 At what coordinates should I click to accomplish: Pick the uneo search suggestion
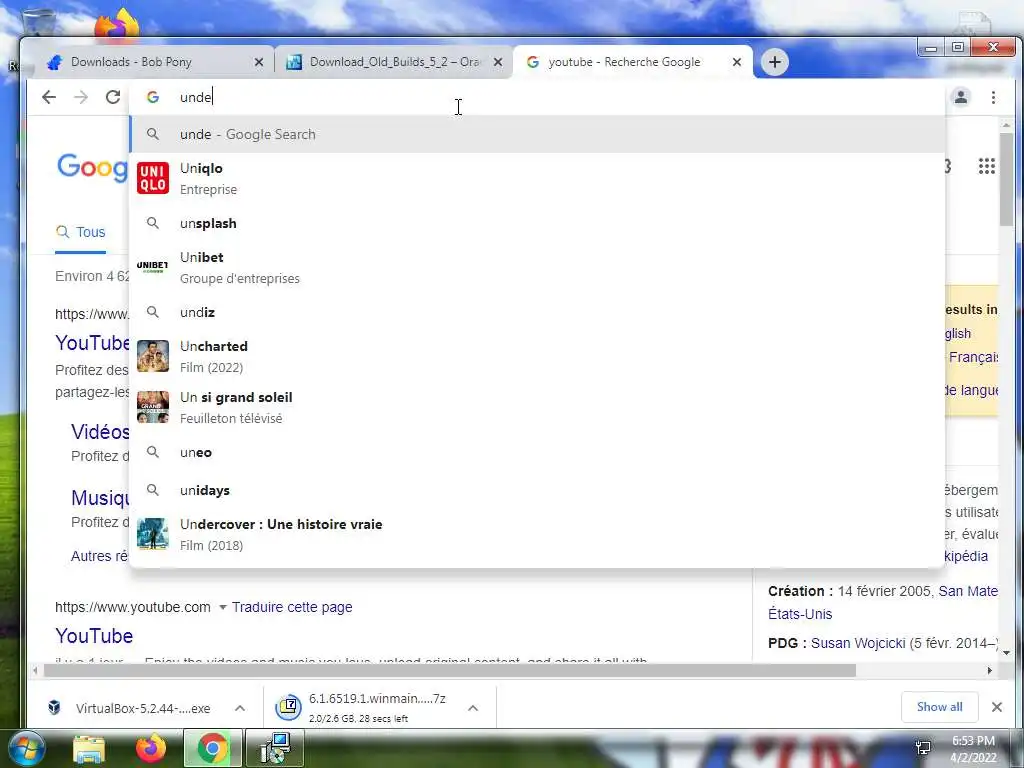(x=537, y=452)
